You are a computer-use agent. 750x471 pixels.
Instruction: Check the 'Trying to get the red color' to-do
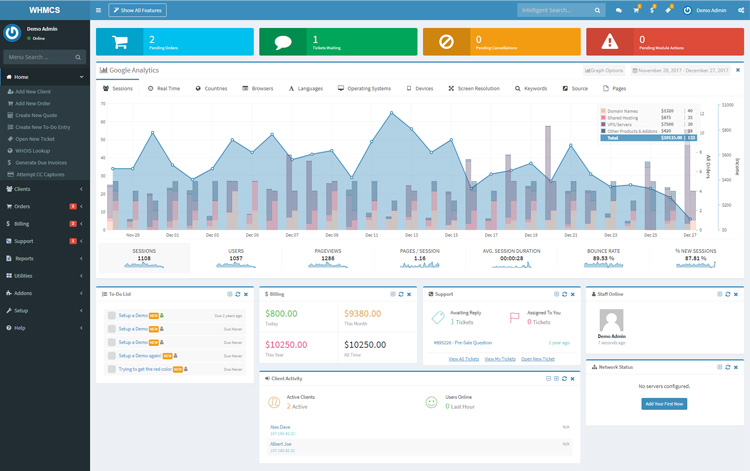pos(112,369)
